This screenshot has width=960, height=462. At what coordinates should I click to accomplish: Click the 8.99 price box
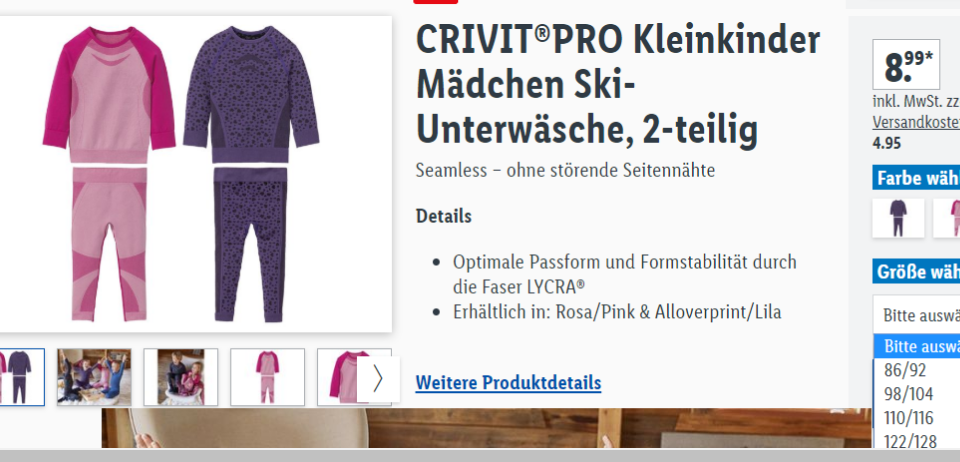pyautogui.click(x=906, y=64)
